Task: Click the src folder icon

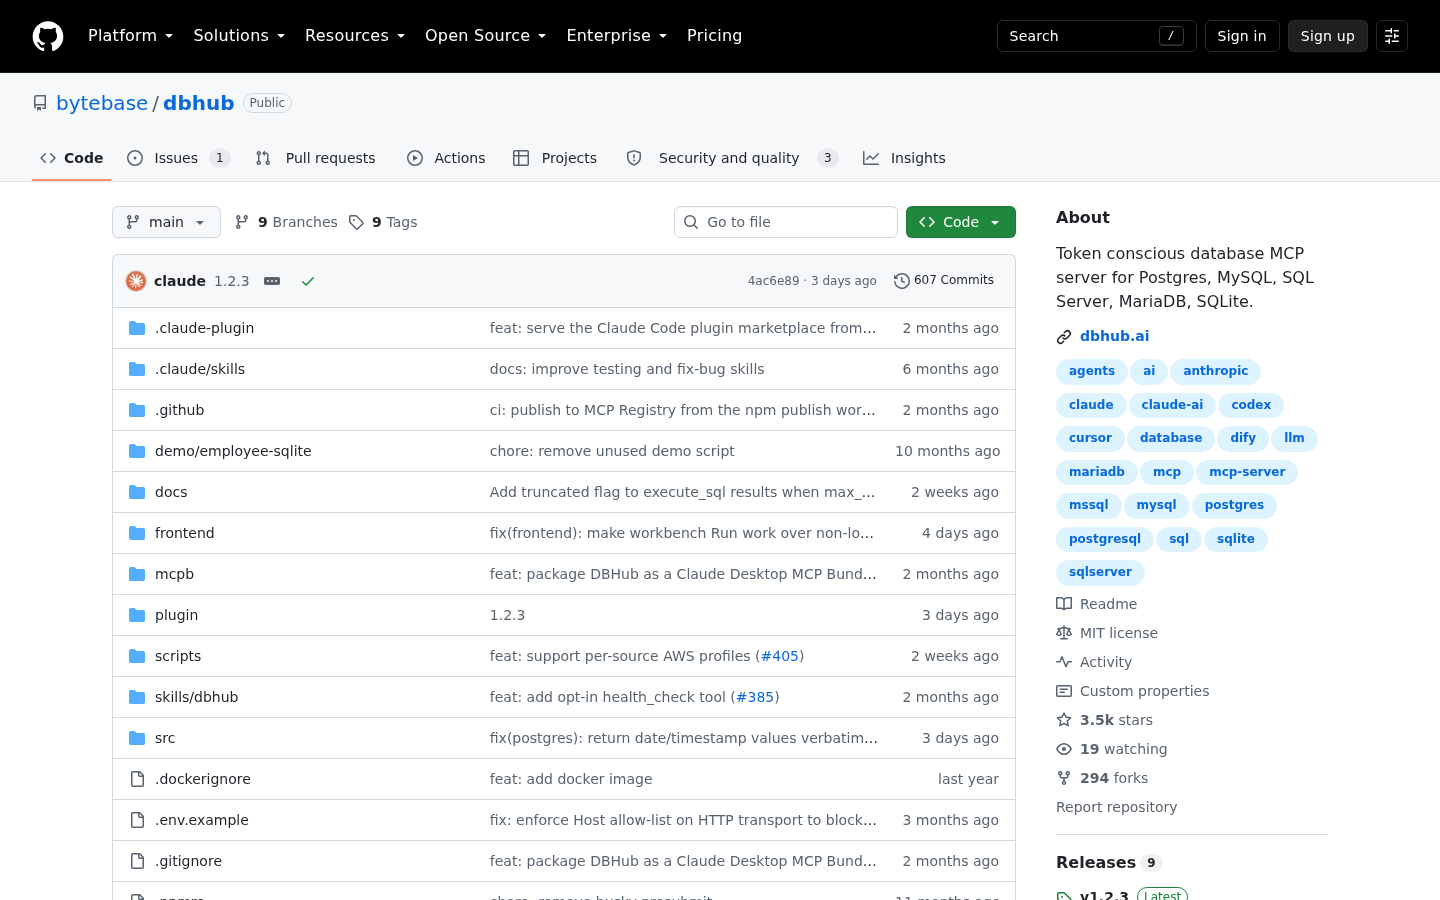Action: point(137,738)
